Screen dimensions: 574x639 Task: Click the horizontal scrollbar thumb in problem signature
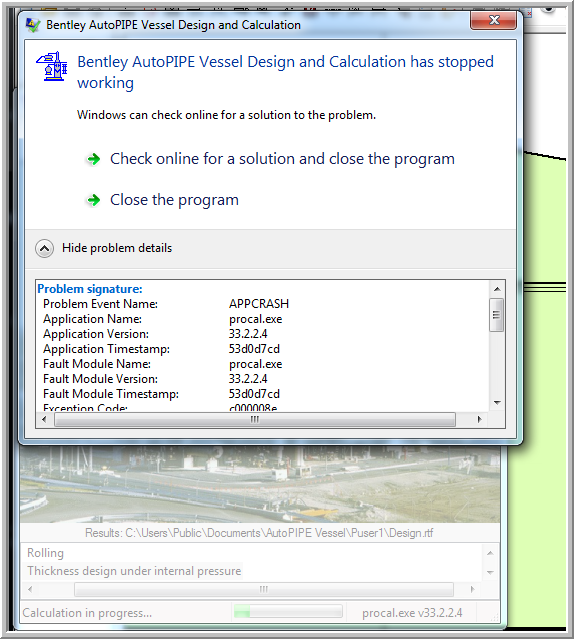255,419
